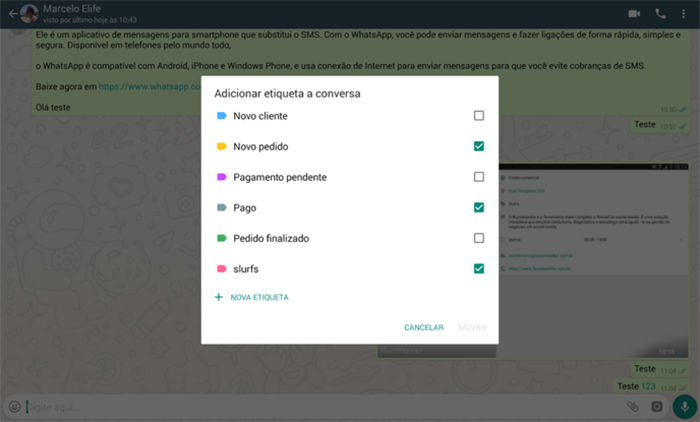This screenshot has width=700, height=422.
Task: Click the CANCELAR button
Action: click(x=423, y=327)
